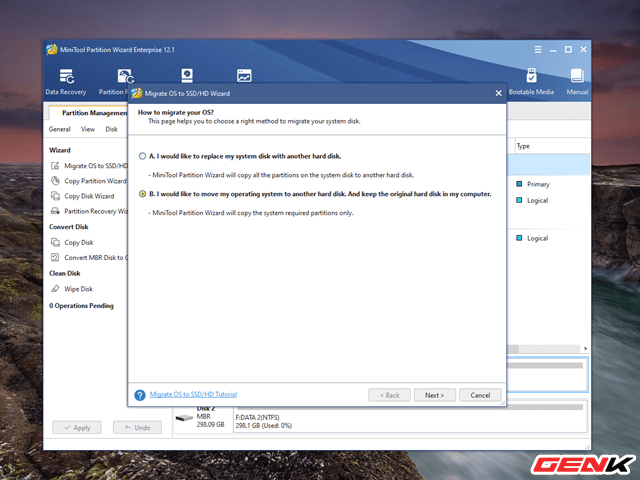The image size is (640, 480).
Task: Choose option B move operating system
Action: tap(142, 194)
